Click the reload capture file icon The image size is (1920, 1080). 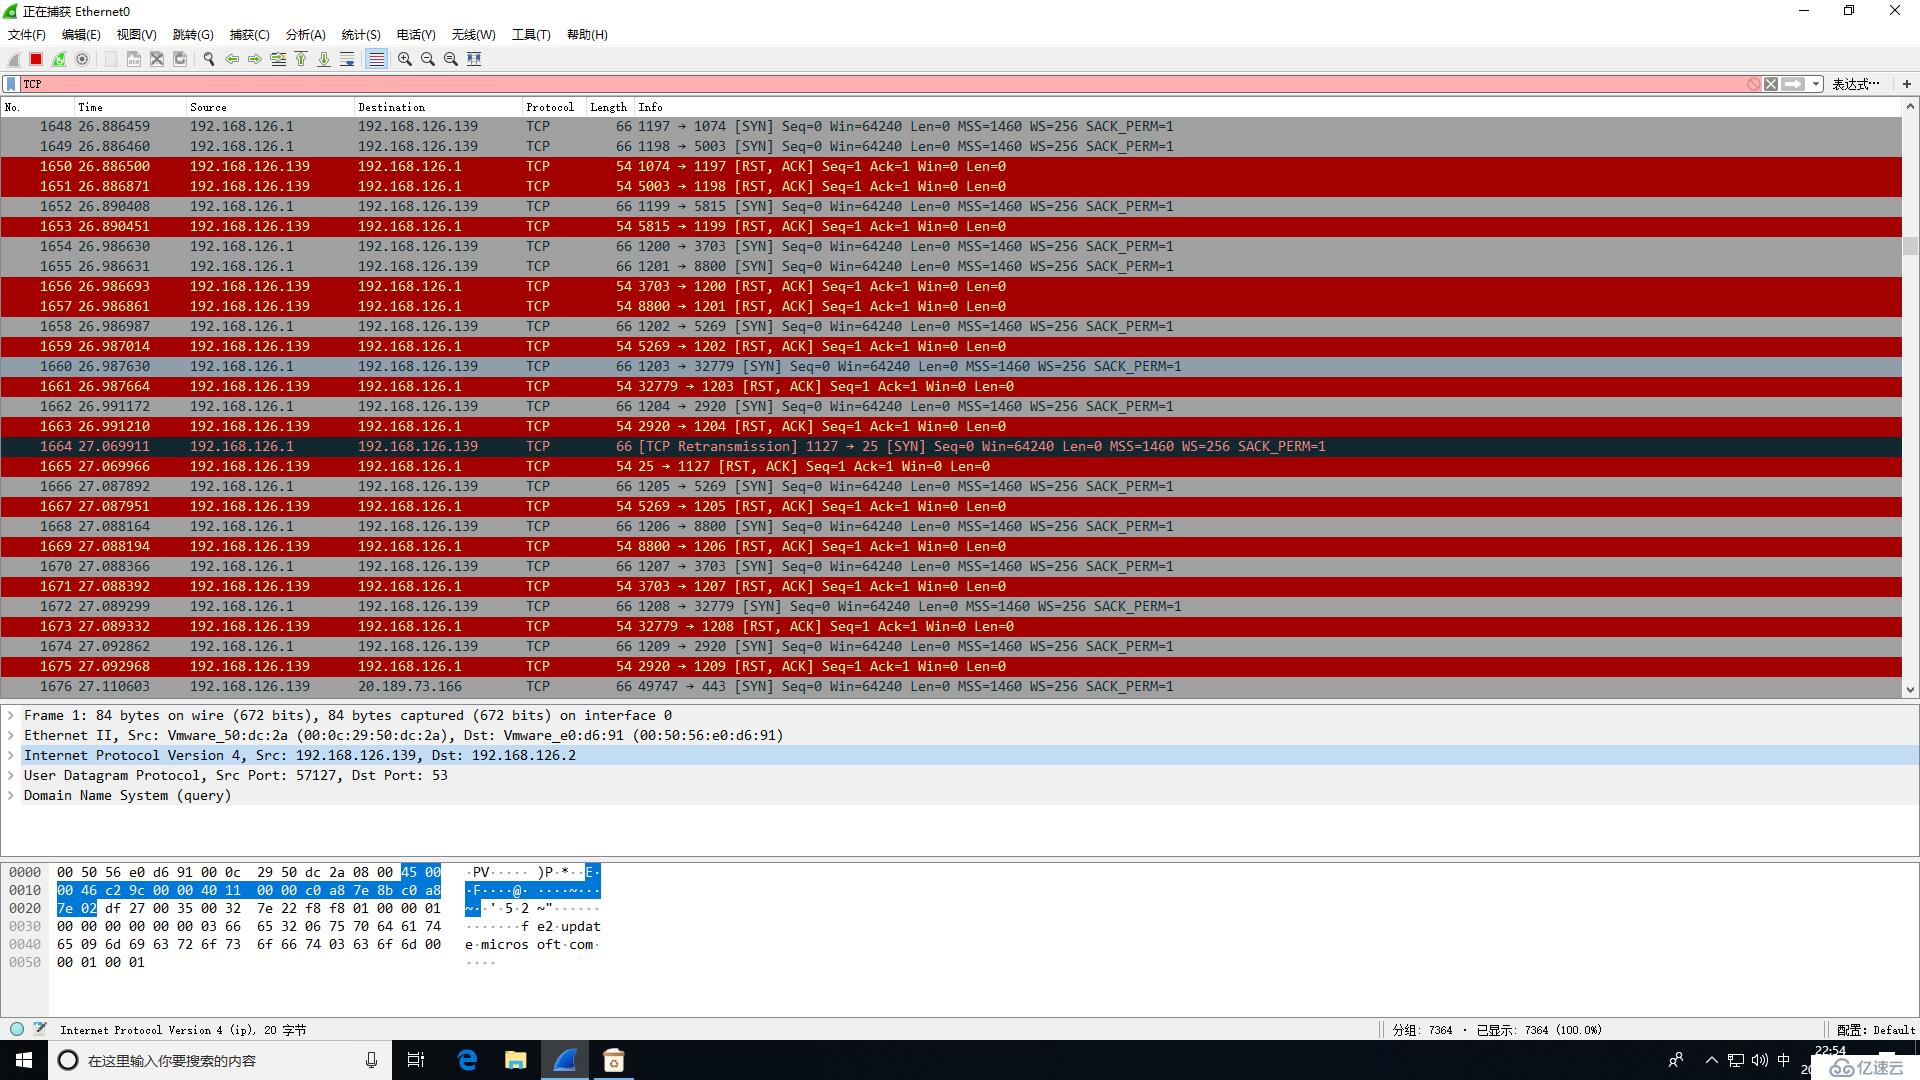180,59
